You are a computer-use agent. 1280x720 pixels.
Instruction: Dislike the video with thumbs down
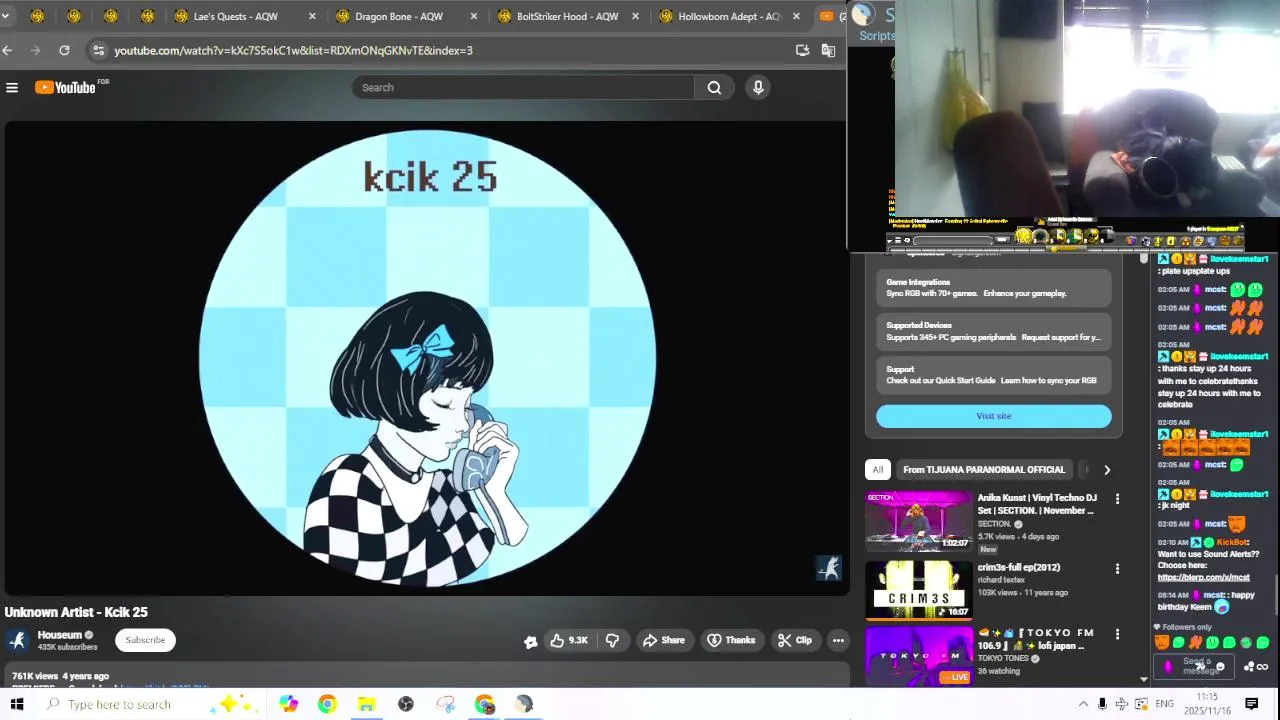point(612,640)
